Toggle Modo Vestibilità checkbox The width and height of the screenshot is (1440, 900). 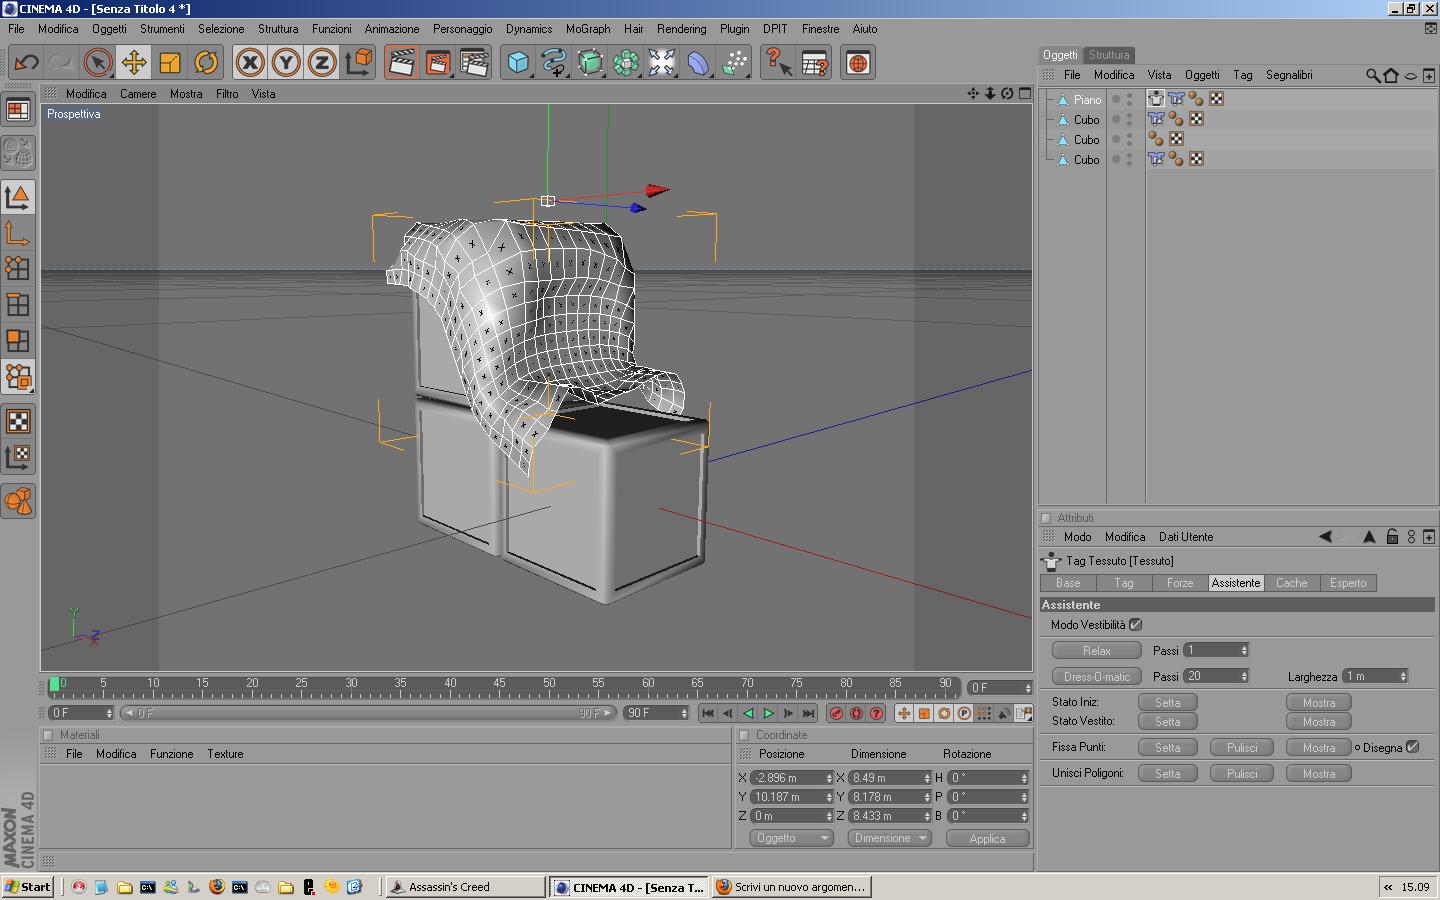pos(1135,624)
